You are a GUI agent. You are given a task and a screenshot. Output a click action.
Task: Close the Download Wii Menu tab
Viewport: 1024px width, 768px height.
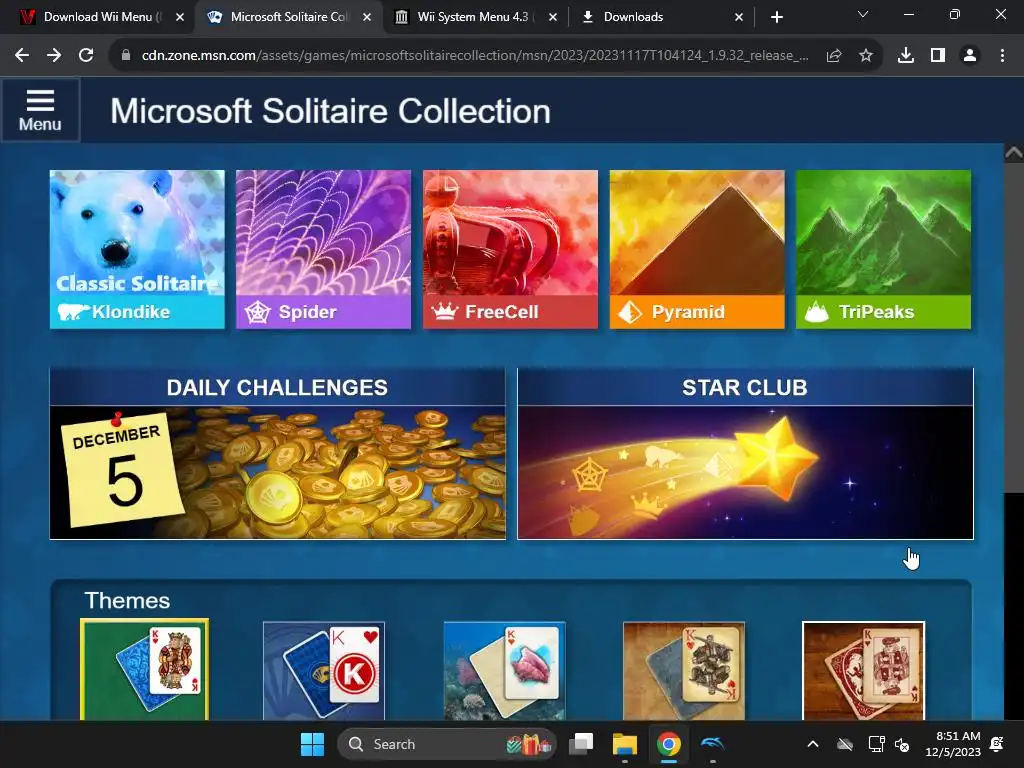tap(180, 17)
